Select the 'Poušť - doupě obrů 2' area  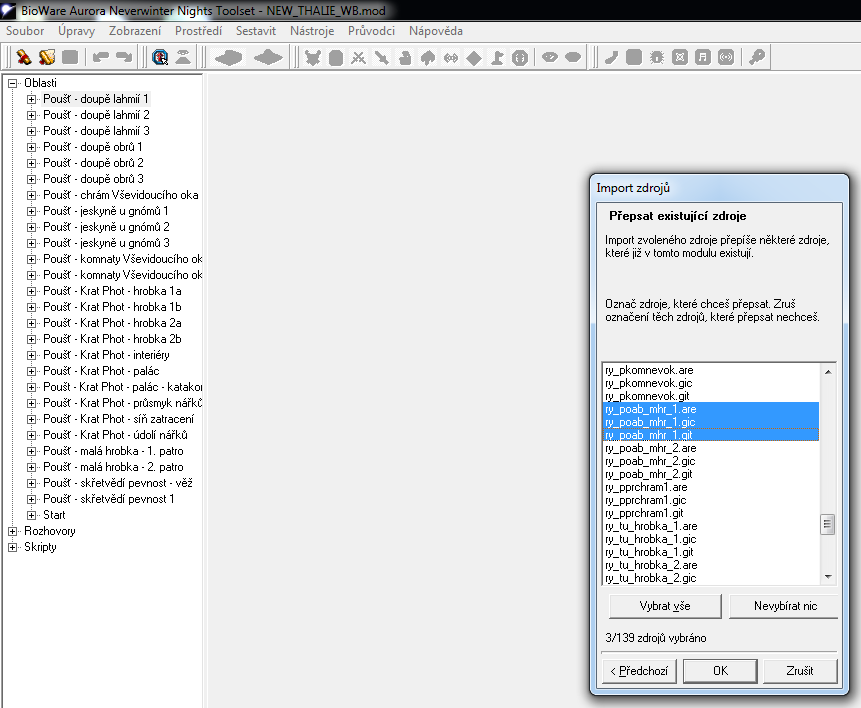(93, 163)
